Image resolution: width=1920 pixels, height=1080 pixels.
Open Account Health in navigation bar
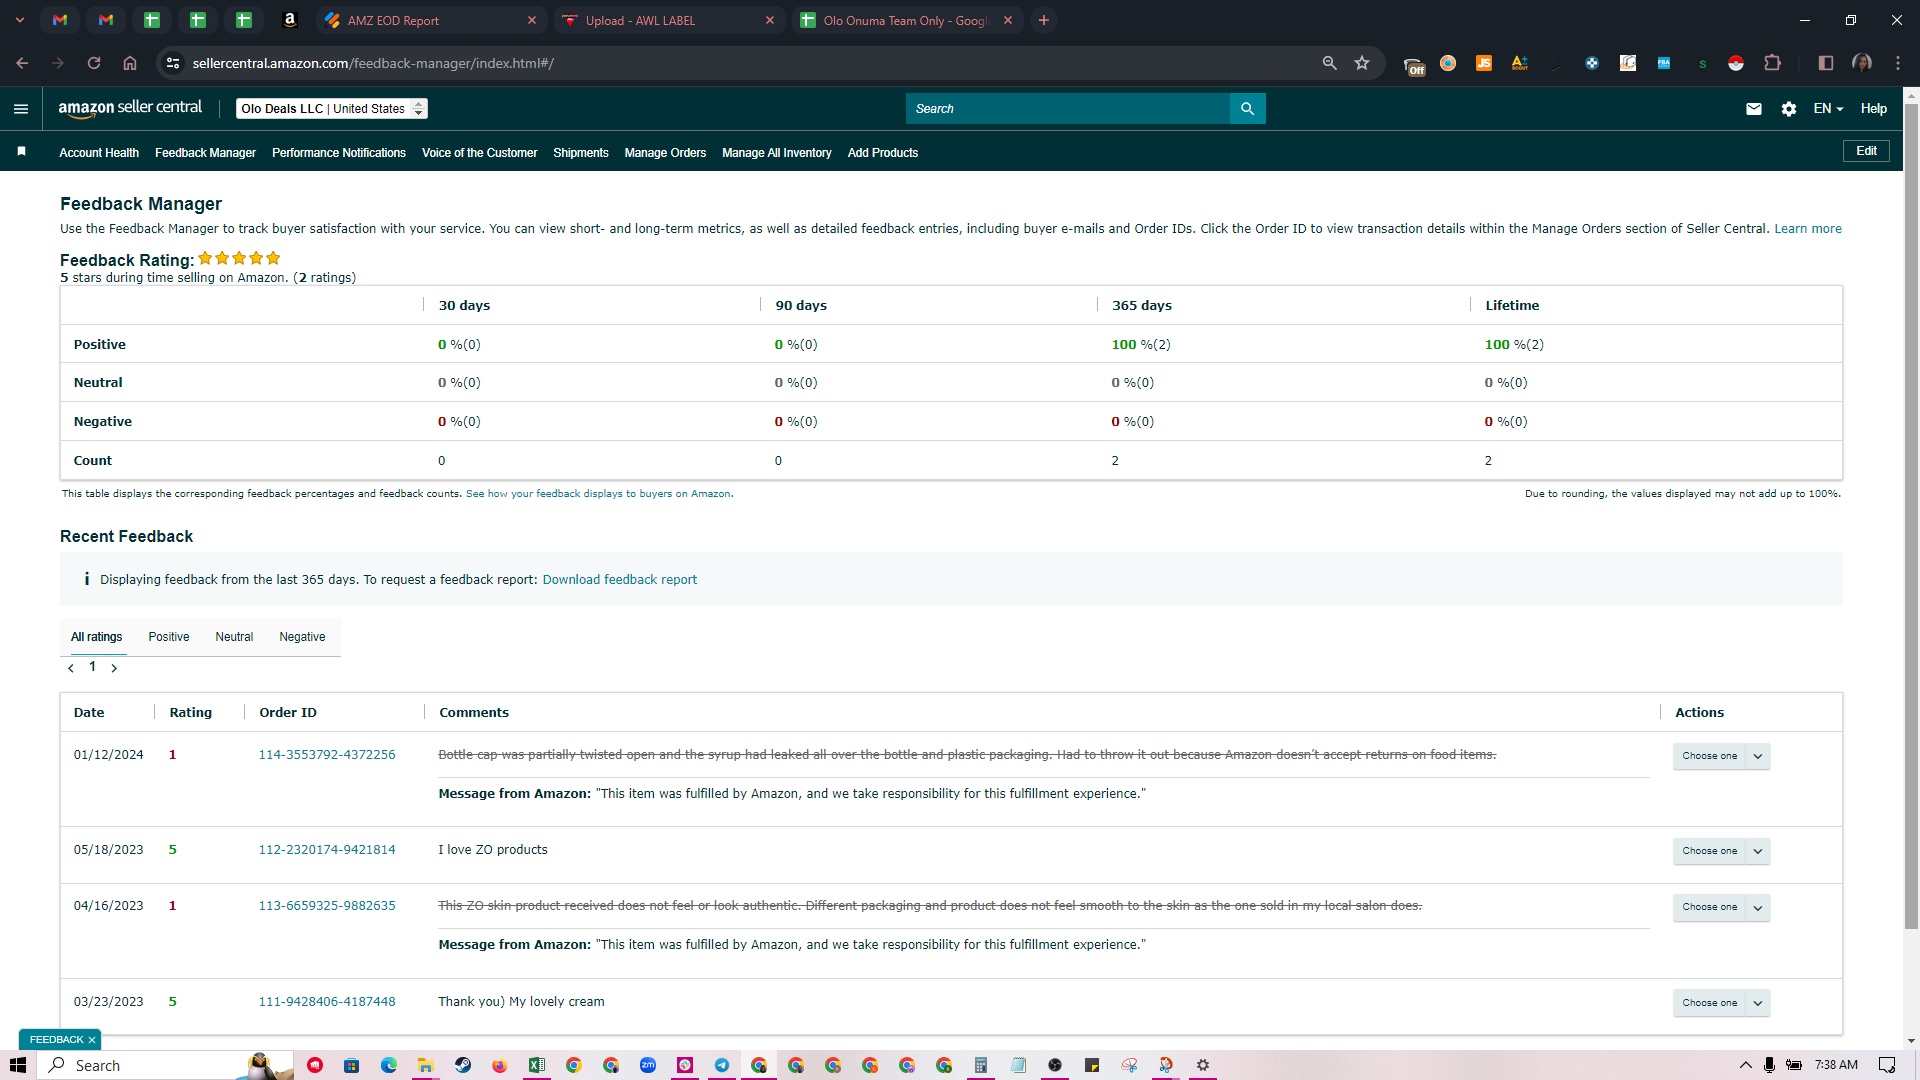[99, 153]
